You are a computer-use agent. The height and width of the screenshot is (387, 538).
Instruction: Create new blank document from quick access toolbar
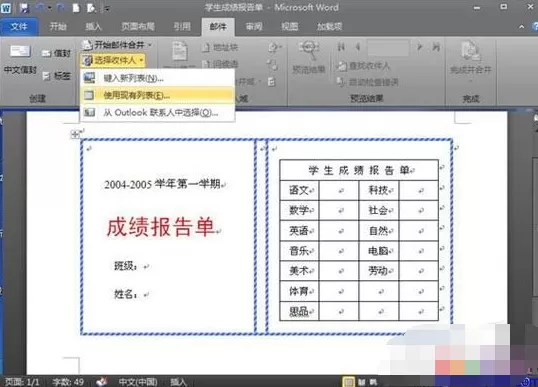(x=76, y=8)
